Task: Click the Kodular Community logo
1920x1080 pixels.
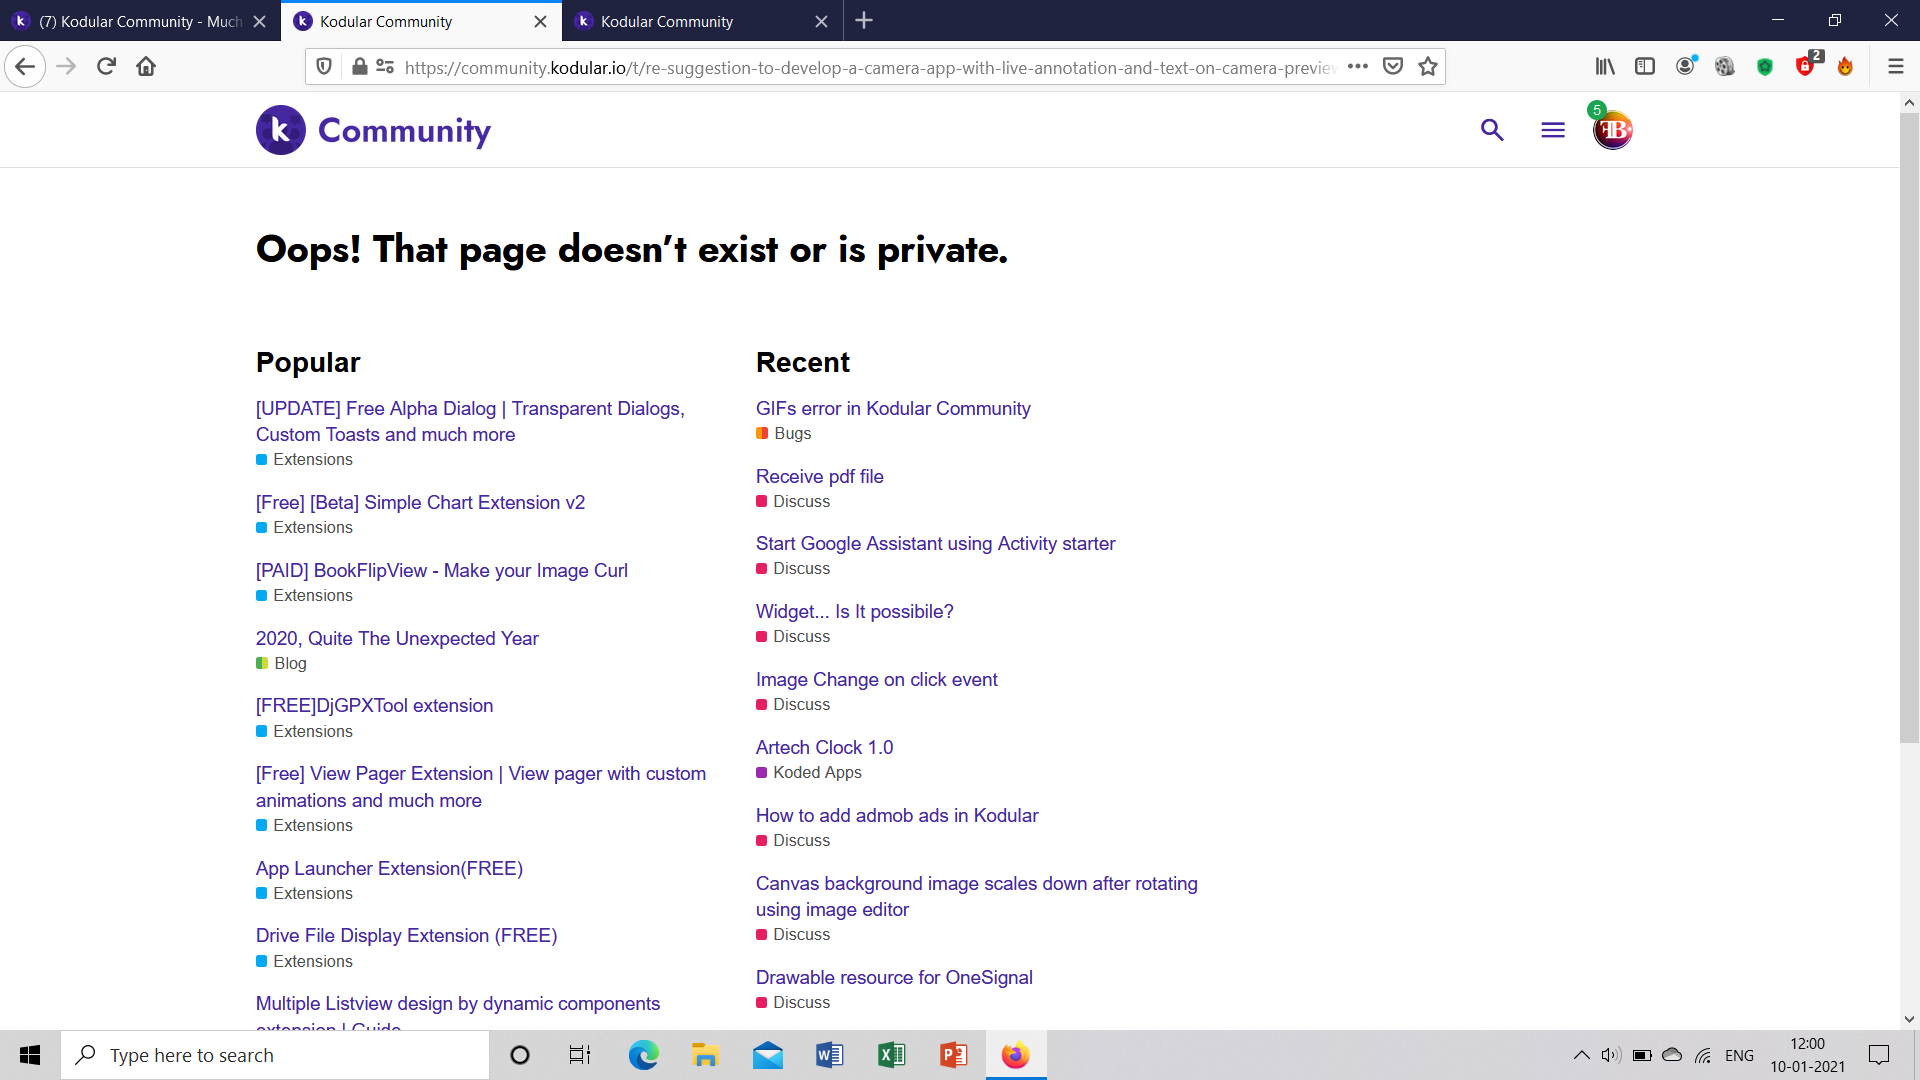Action: click(373, 130)
